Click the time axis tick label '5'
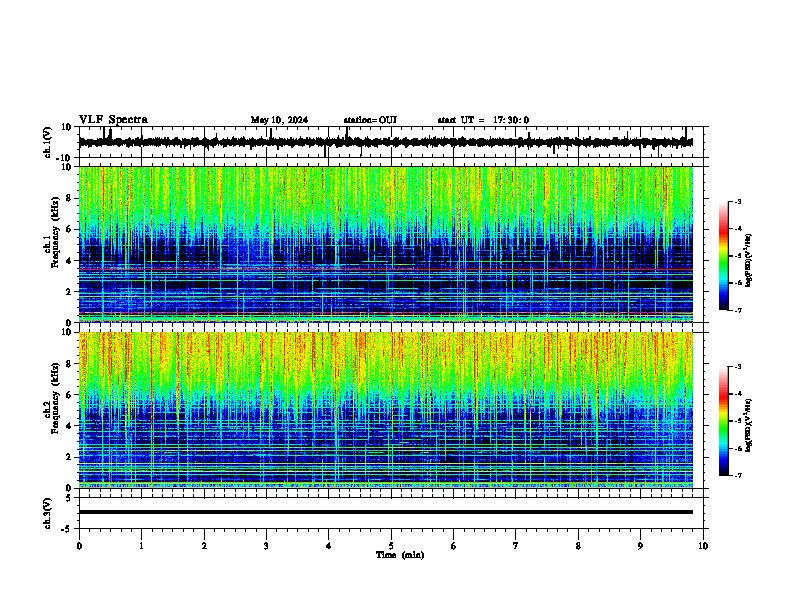The height and width of the screenshot is (612, 792). [x=391, y=546]
